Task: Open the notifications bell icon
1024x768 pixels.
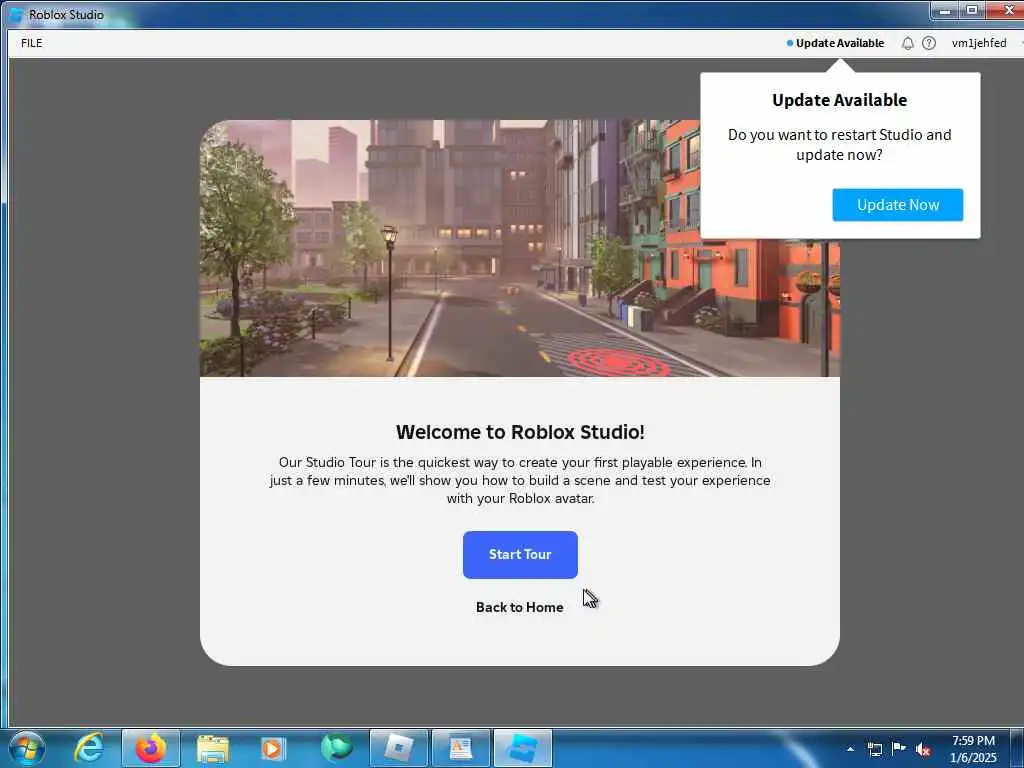Action: (x=907, y=43)
